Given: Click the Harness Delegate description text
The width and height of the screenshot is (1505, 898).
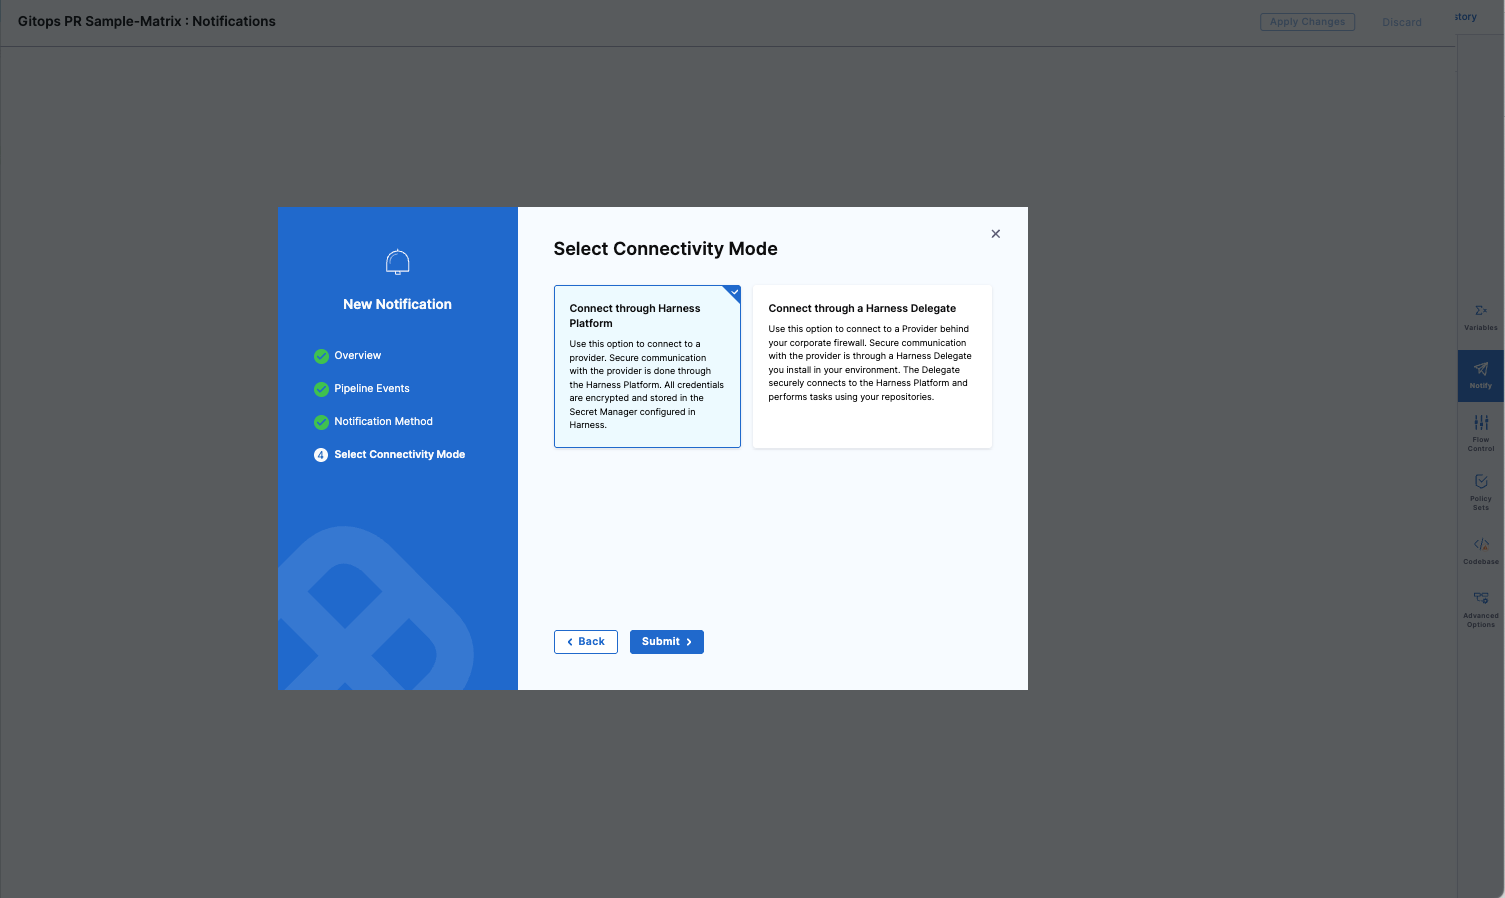Looking at the screenshot, I should (x=870, y=363).
